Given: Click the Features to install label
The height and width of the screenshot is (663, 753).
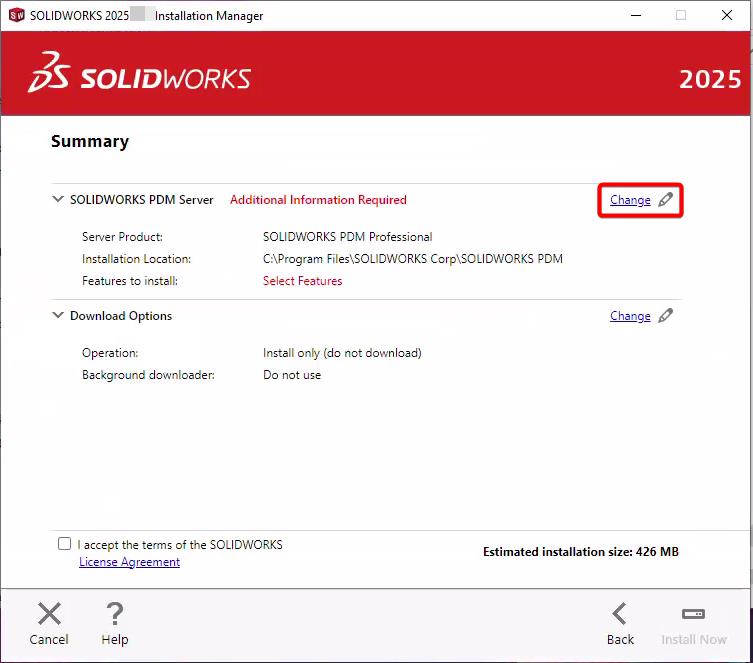Looking at the screenshot, I should click(130, 281).
